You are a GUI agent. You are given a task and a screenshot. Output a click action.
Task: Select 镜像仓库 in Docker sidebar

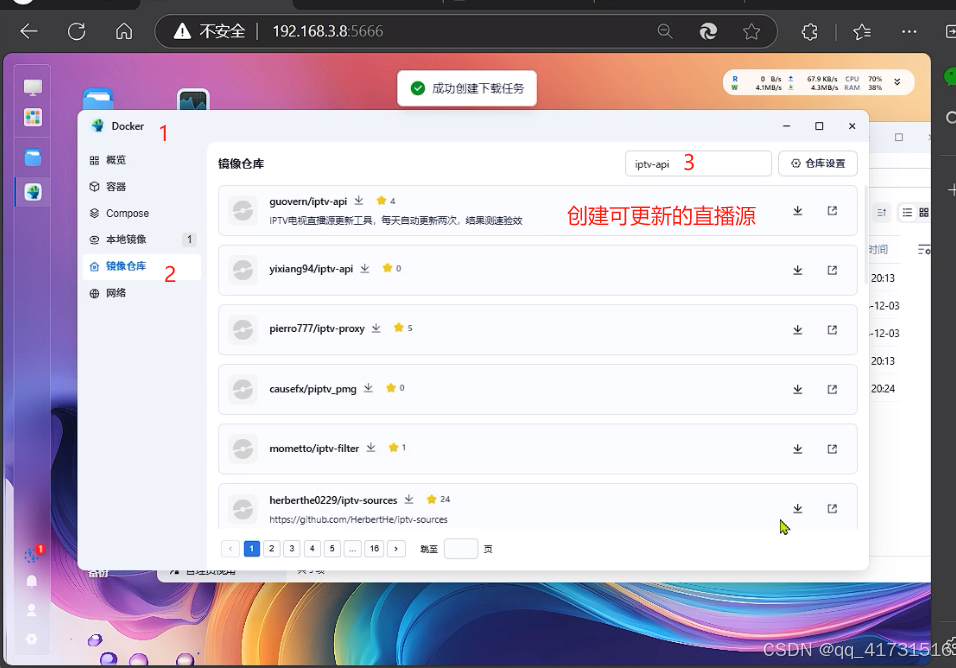pos(141,266)
